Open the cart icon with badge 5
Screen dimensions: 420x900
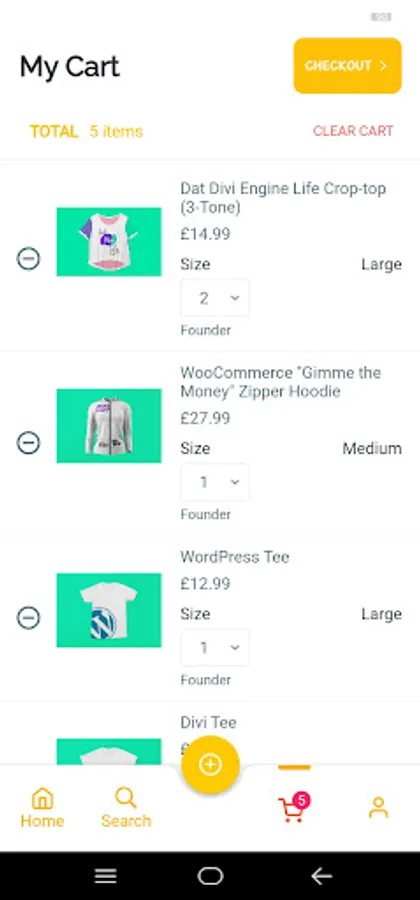point(294,808)
